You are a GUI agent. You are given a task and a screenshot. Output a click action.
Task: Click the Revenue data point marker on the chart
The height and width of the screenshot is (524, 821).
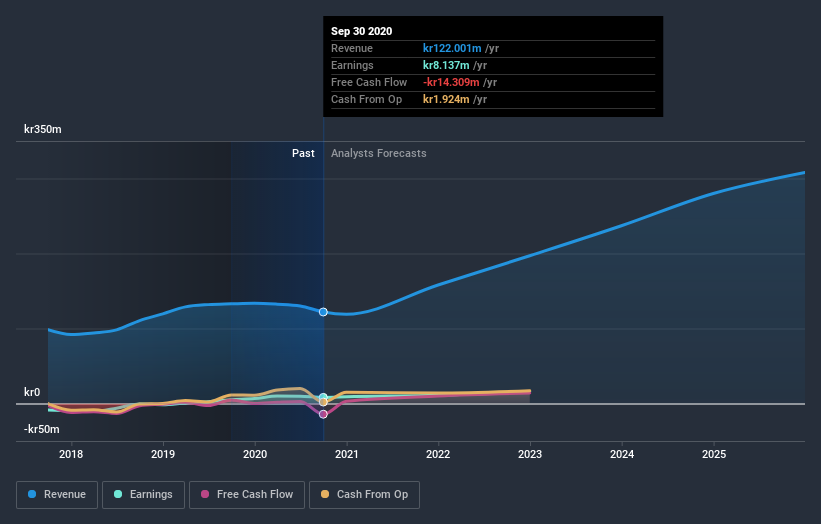(323, 312)
